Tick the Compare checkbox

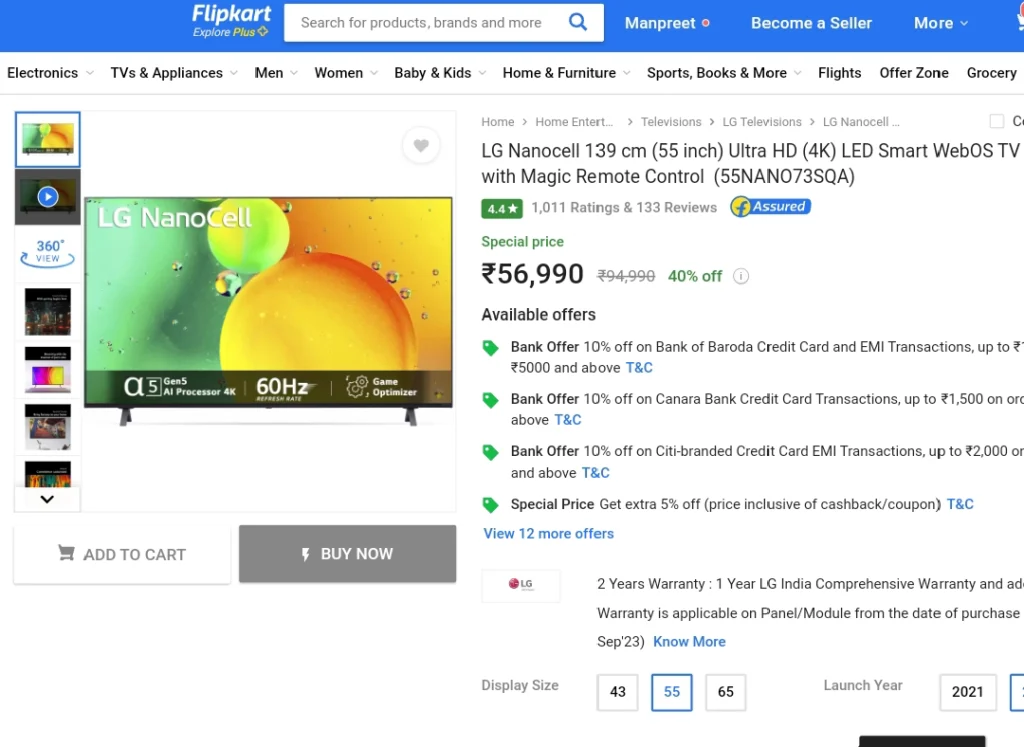[997, 121]
